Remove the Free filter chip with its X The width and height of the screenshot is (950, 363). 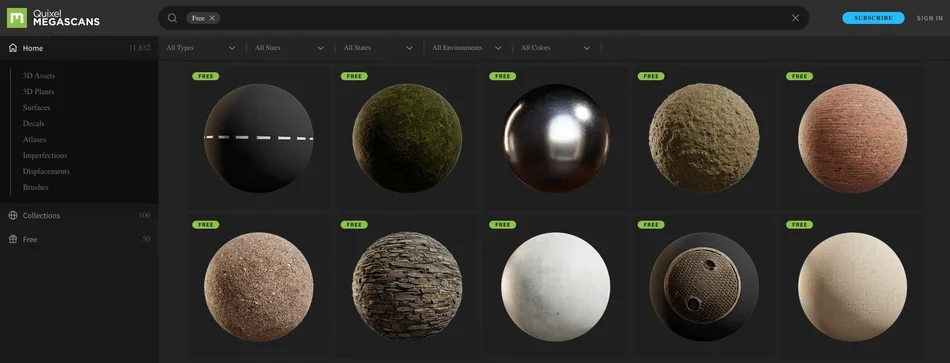pos(212,18)
